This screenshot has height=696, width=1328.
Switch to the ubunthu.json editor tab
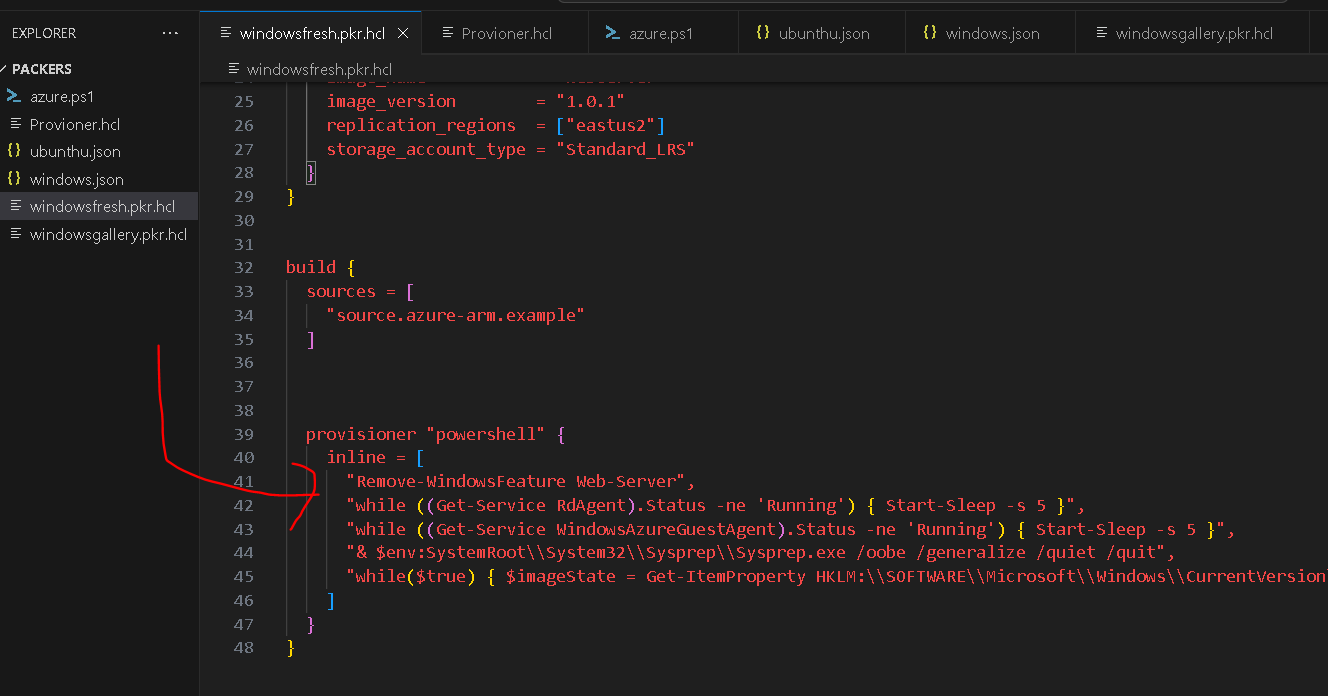[824, 33]
